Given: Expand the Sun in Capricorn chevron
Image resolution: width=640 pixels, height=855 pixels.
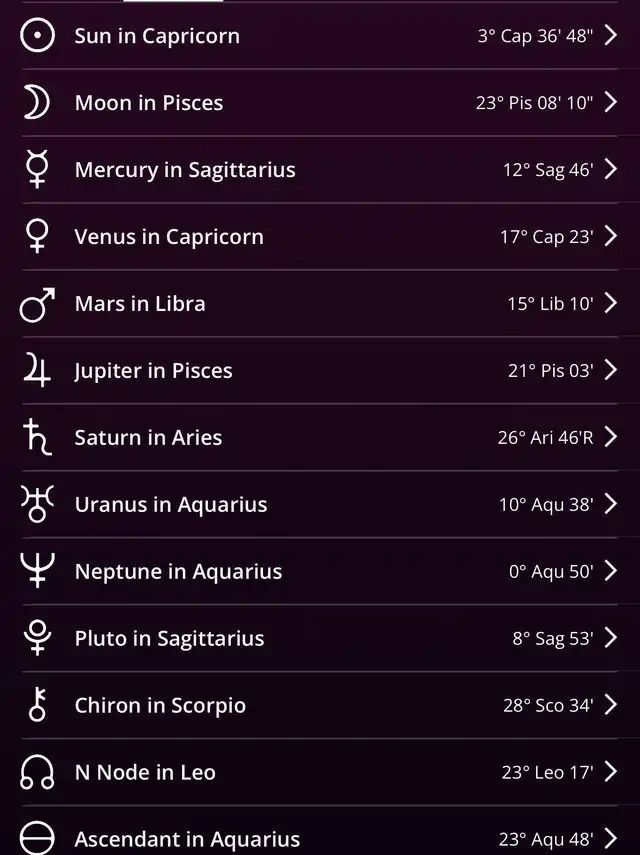Looking at the screenshot, I should click(611, 35).
